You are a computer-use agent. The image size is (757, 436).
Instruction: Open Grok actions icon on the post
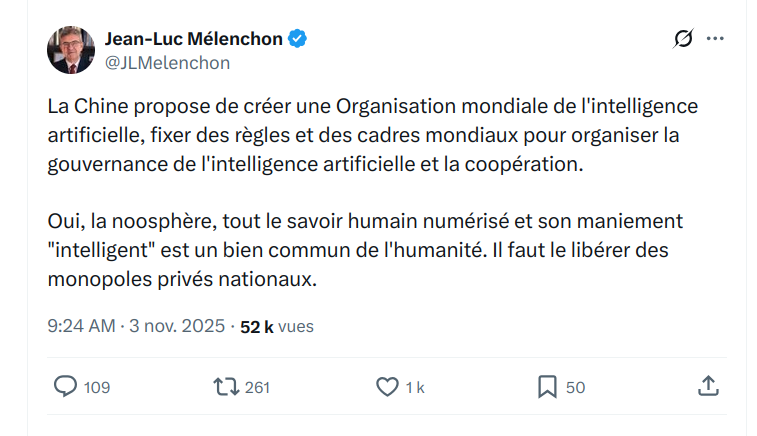point(683,39)
